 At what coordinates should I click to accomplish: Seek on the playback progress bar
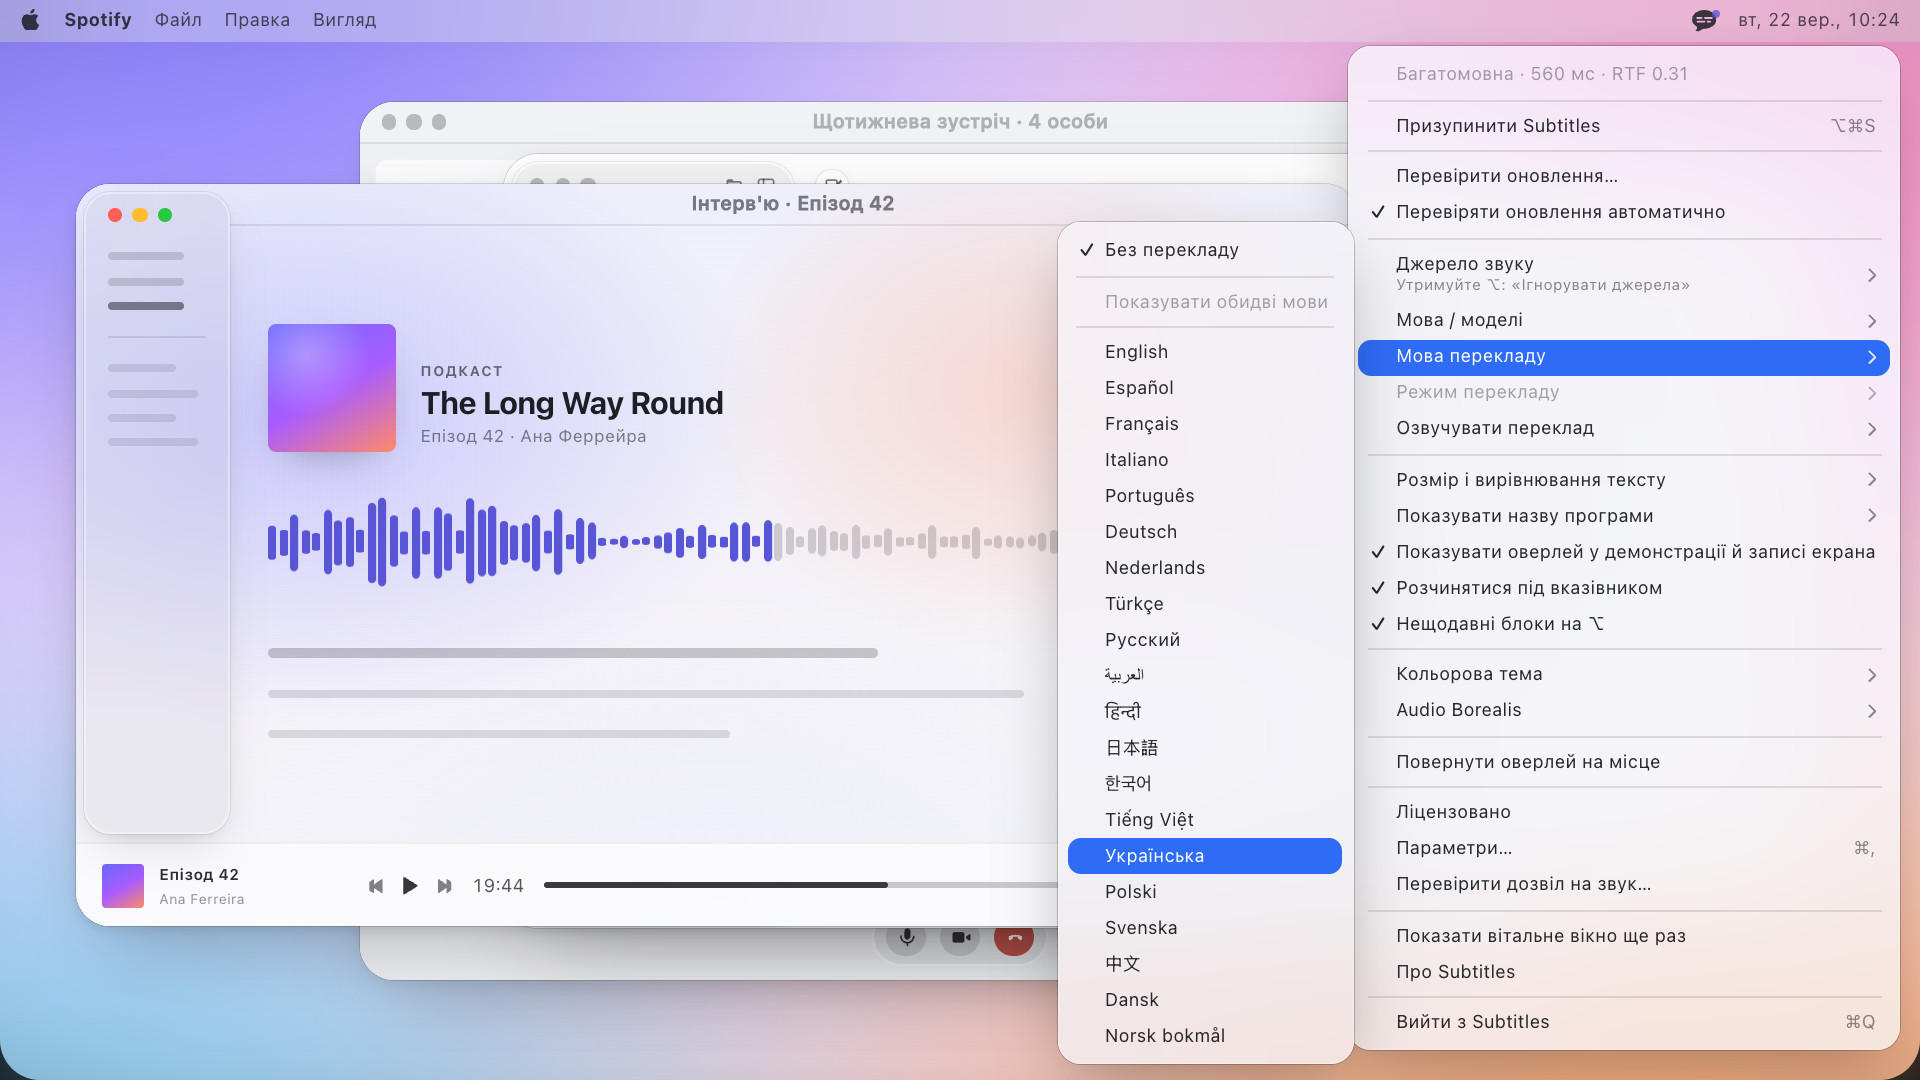800,885
